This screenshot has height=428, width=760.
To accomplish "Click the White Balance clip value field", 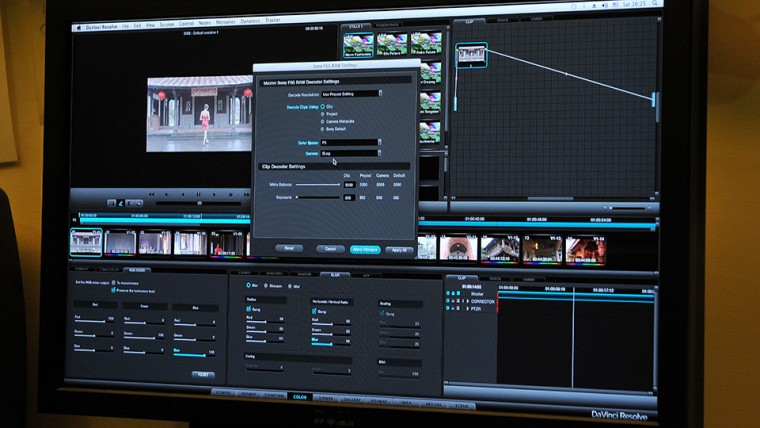I will click(x=349, y=185).
